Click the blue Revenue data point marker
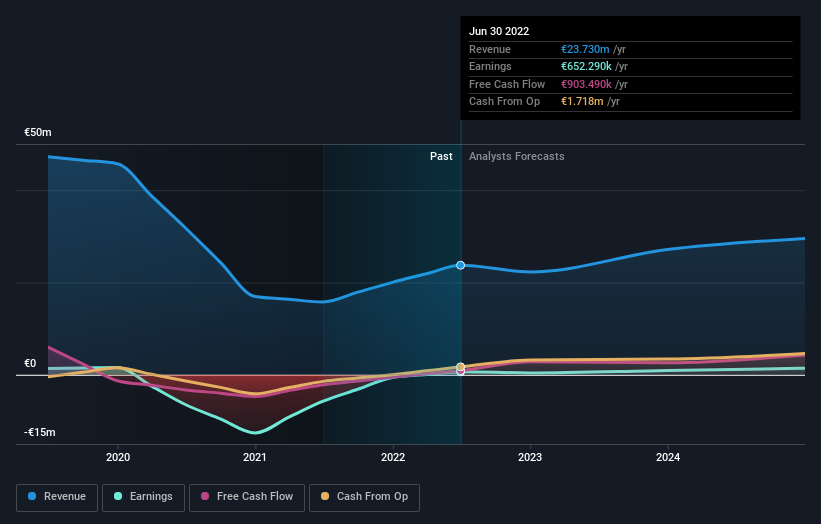The width and height of the screenshot is (821, 524). [x=460, y=265]
